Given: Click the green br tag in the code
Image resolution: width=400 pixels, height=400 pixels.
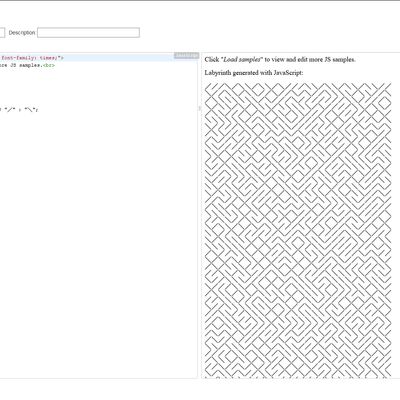Looking at the screenshot, I should click(x=49, y=65).
